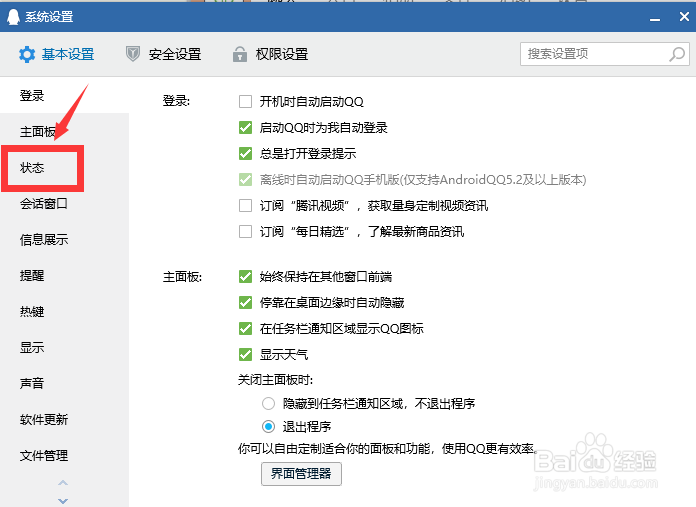Select 隐藏到任务栏通知区域 radio option
Screen dimensions: 696x507
pyautogui.click(x=268, y=404)
